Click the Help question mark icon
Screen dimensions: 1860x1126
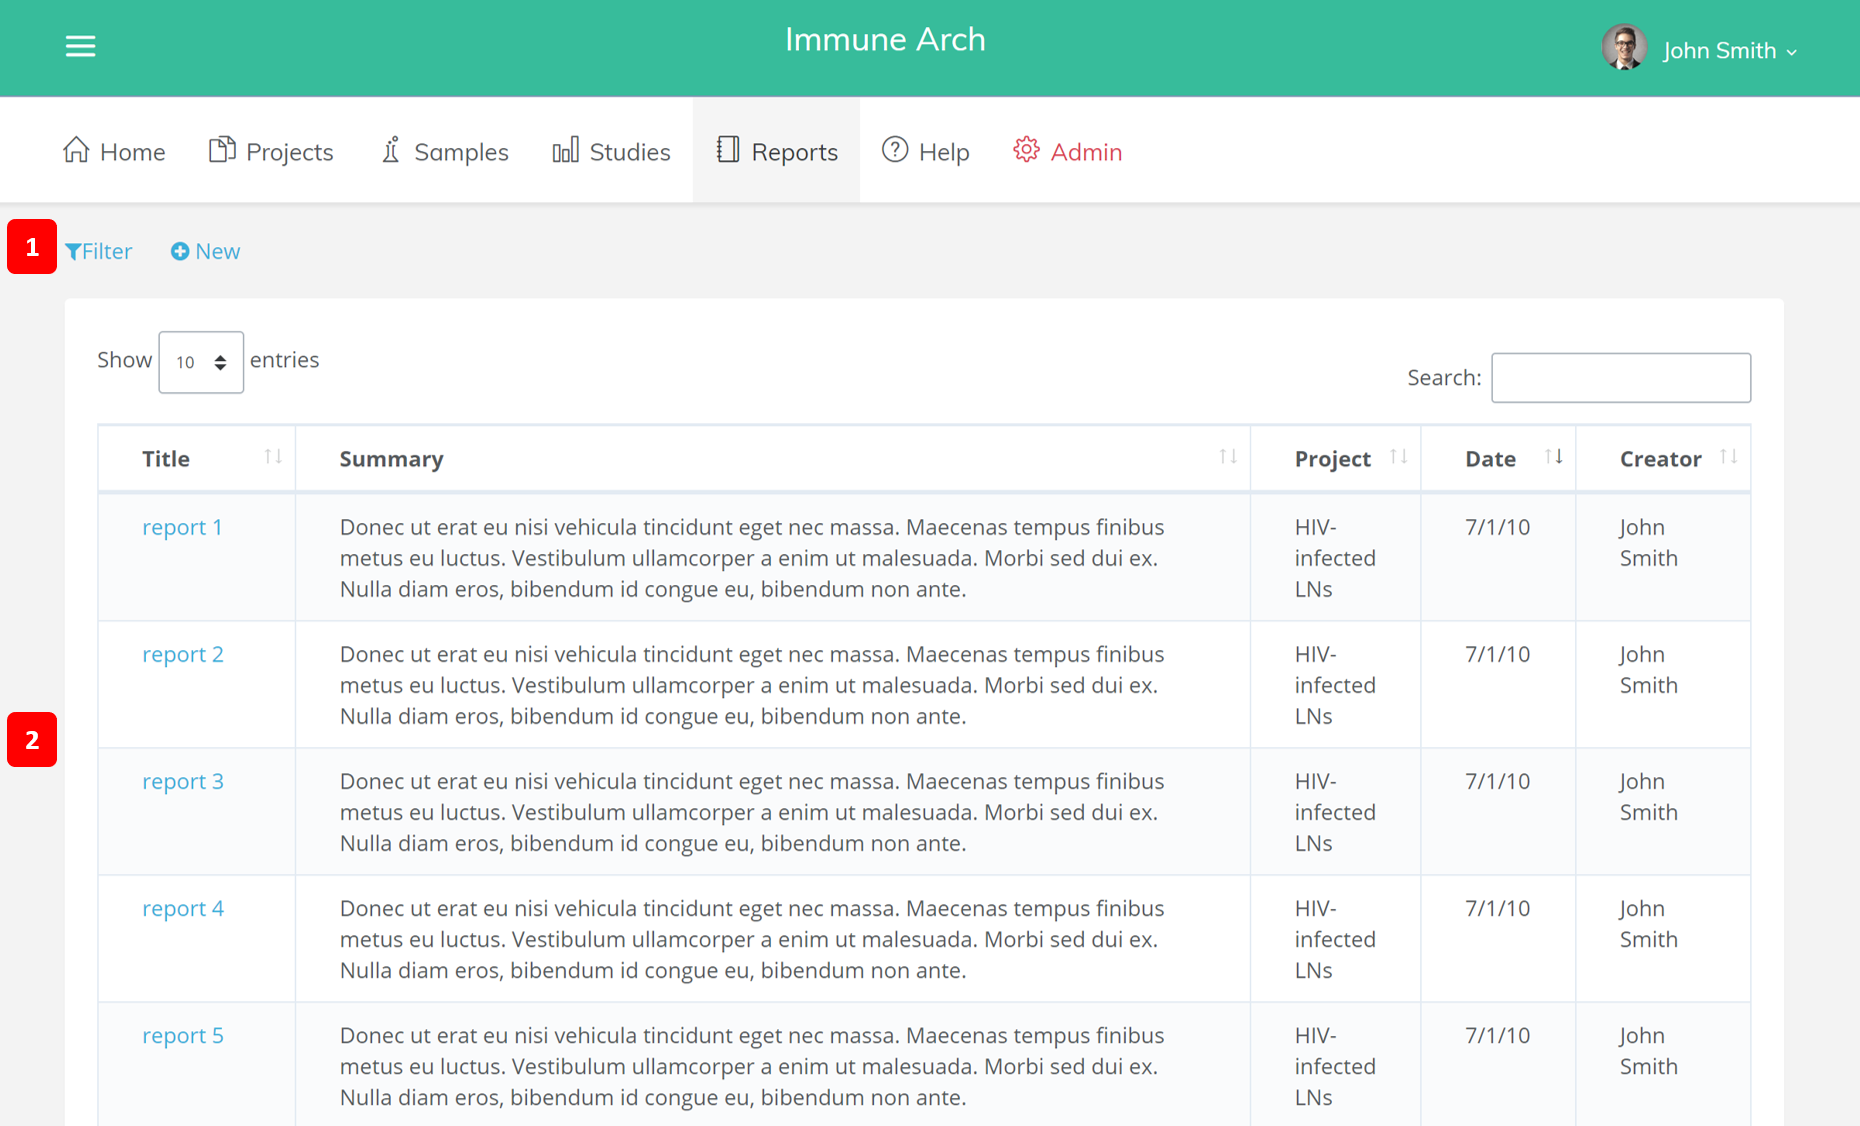pyautogui.click(x=895, y=150)
